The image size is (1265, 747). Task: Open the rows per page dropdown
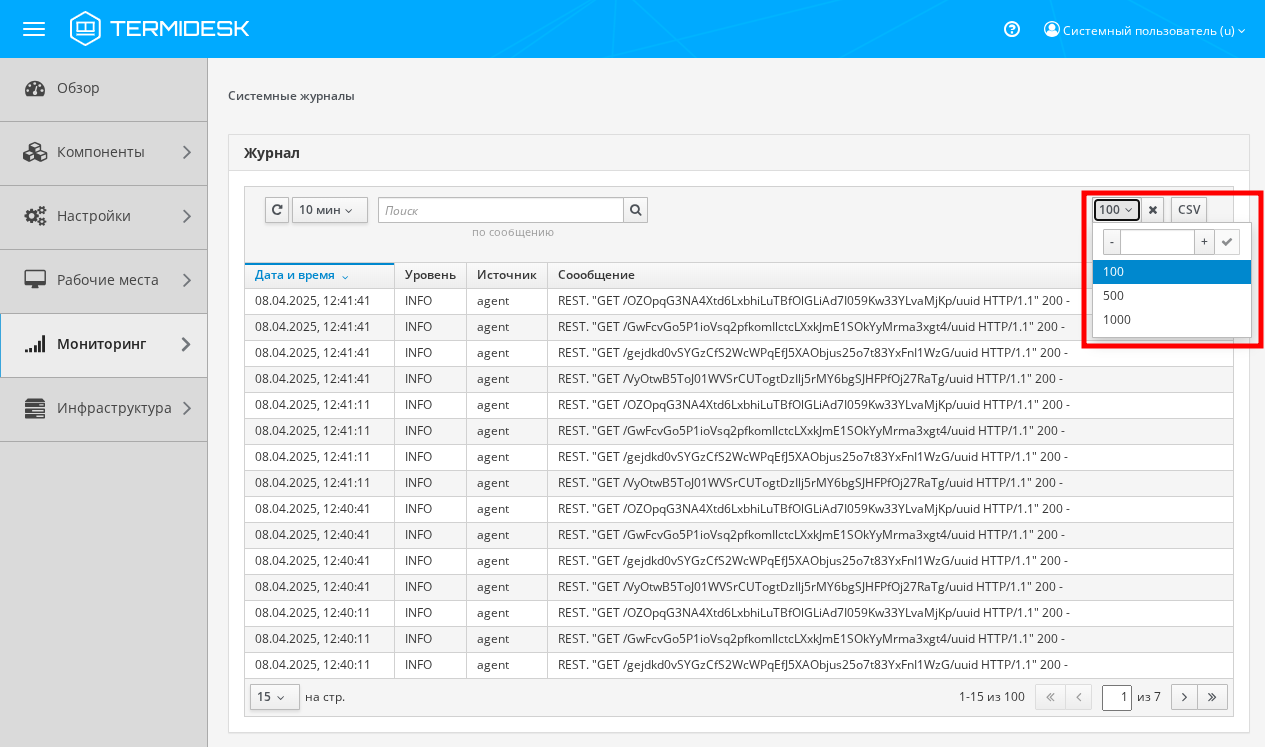[x=274, y=697]
